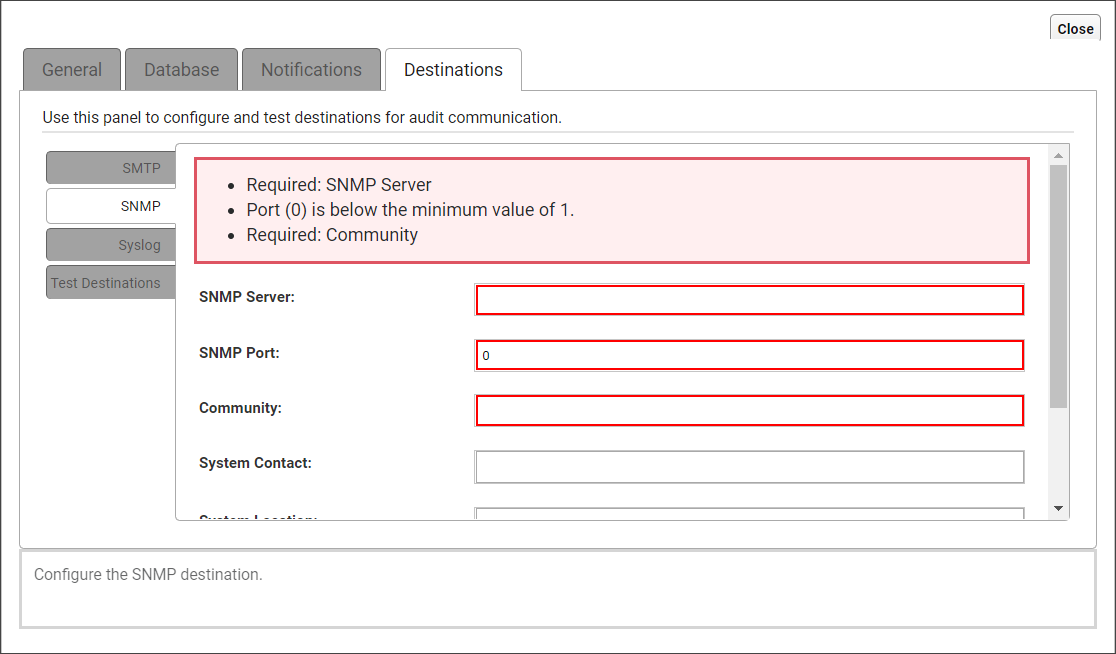Image resolution: width=1116 pixels, height=654 pixels.
Task: Click the Close button
Action: click(1075, 29)
